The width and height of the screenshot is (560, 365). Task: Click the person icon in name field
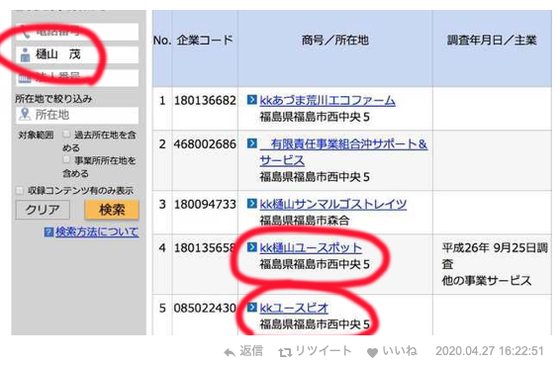25,55
